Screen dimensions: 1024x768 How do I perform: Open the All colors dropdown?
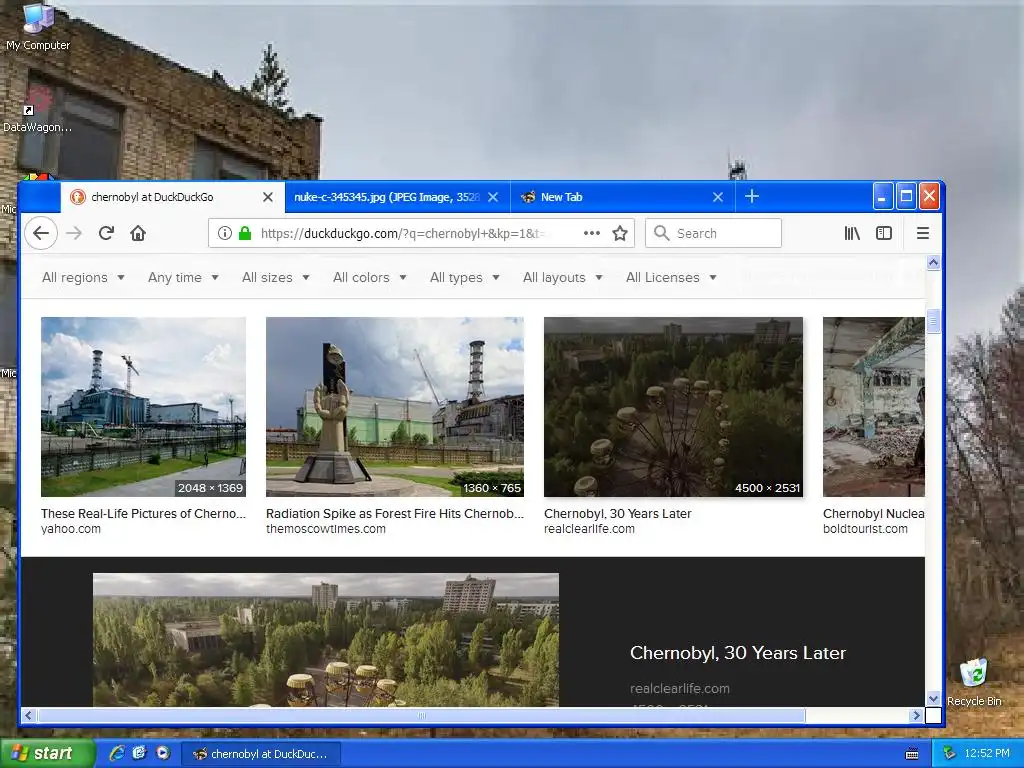(x=370, y=278)
